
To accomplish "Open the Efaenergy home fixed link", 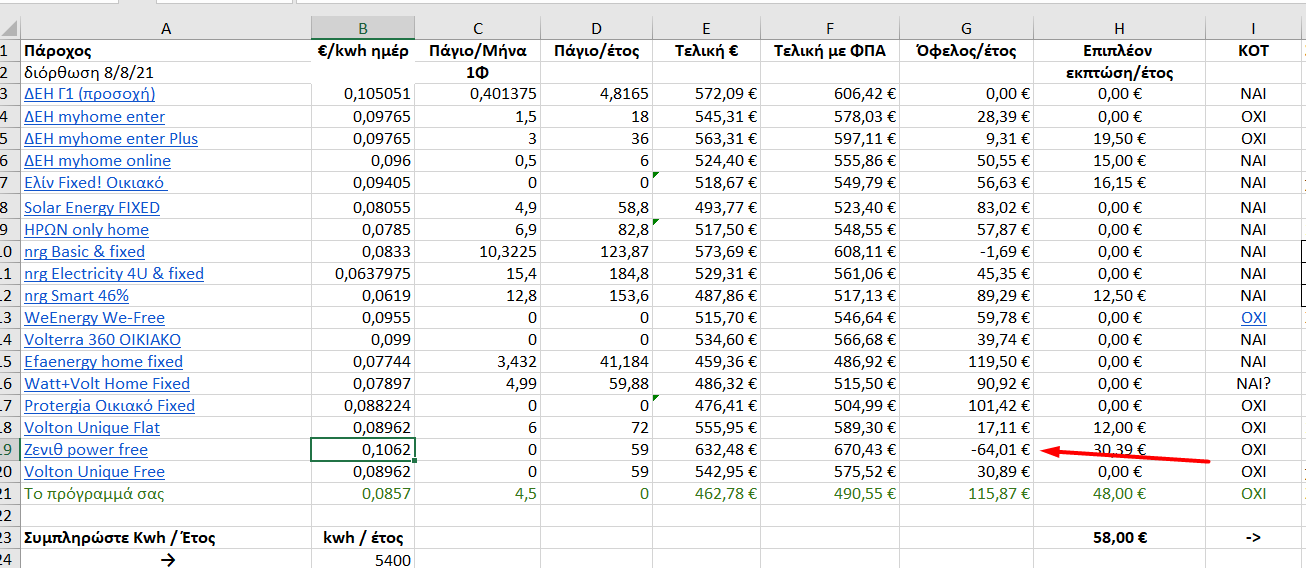I will click(103, 362).
